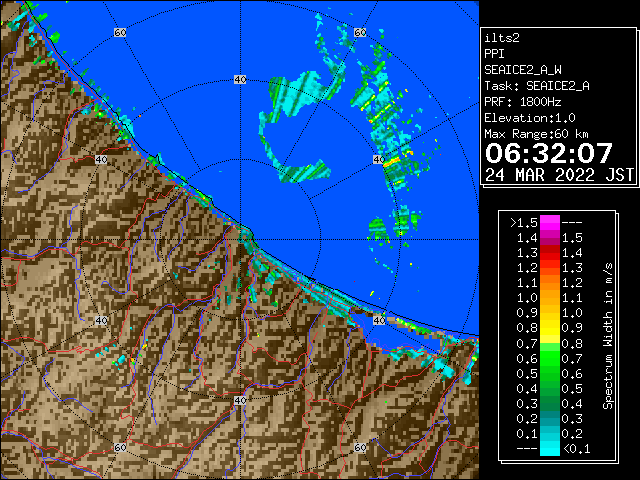Click the '60' range ring label in the northeast over the sea
Screen dimensions: 640x480
point(360,32)
